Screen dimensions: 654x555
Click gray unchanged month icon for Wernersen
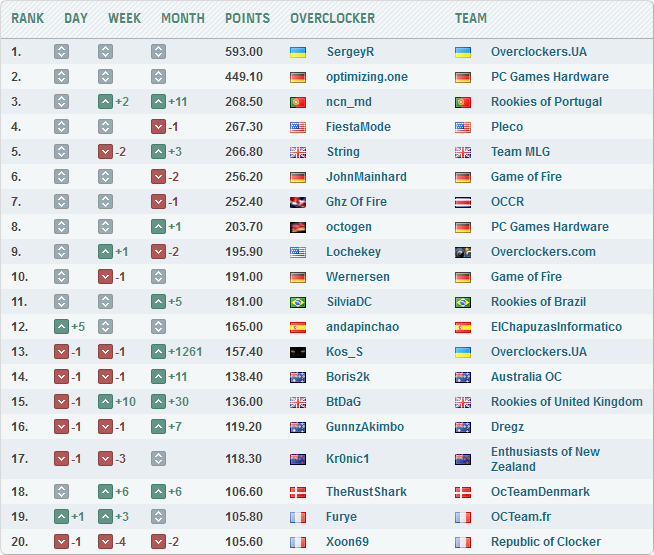click(x=158, y=277)
